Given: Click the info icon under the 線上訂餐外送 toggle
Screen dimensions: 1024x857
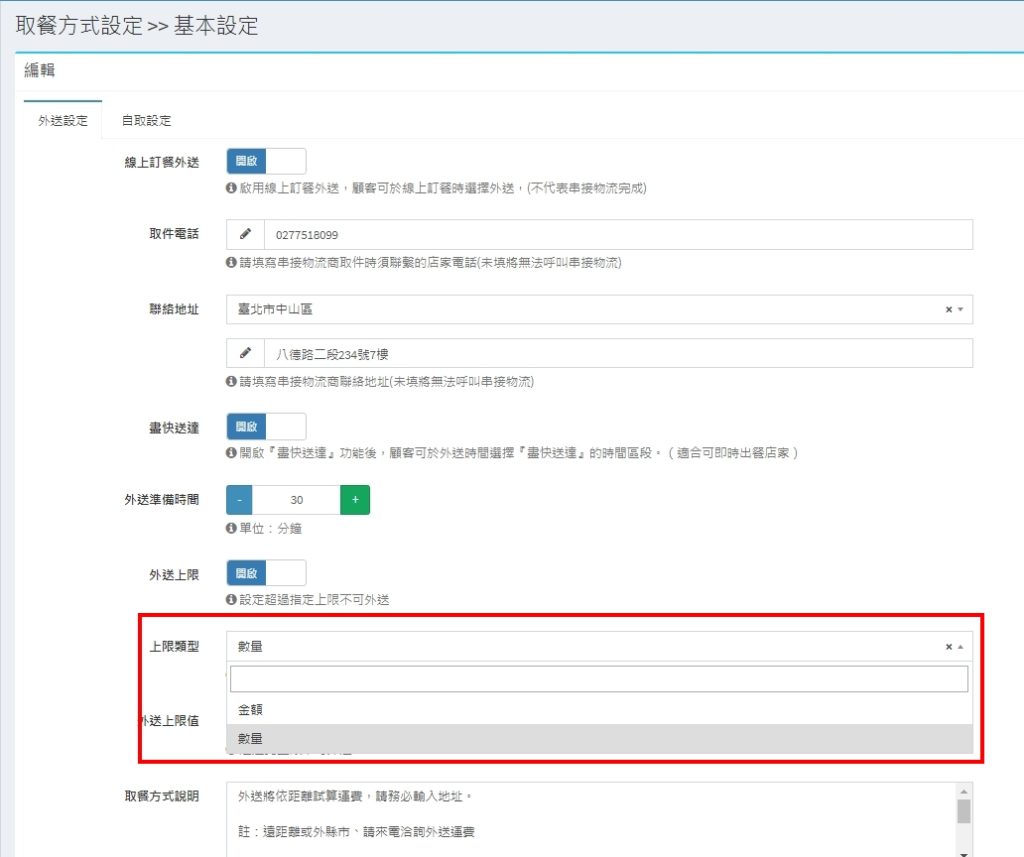Looking at the screenshot, I should tap(231, 187).
